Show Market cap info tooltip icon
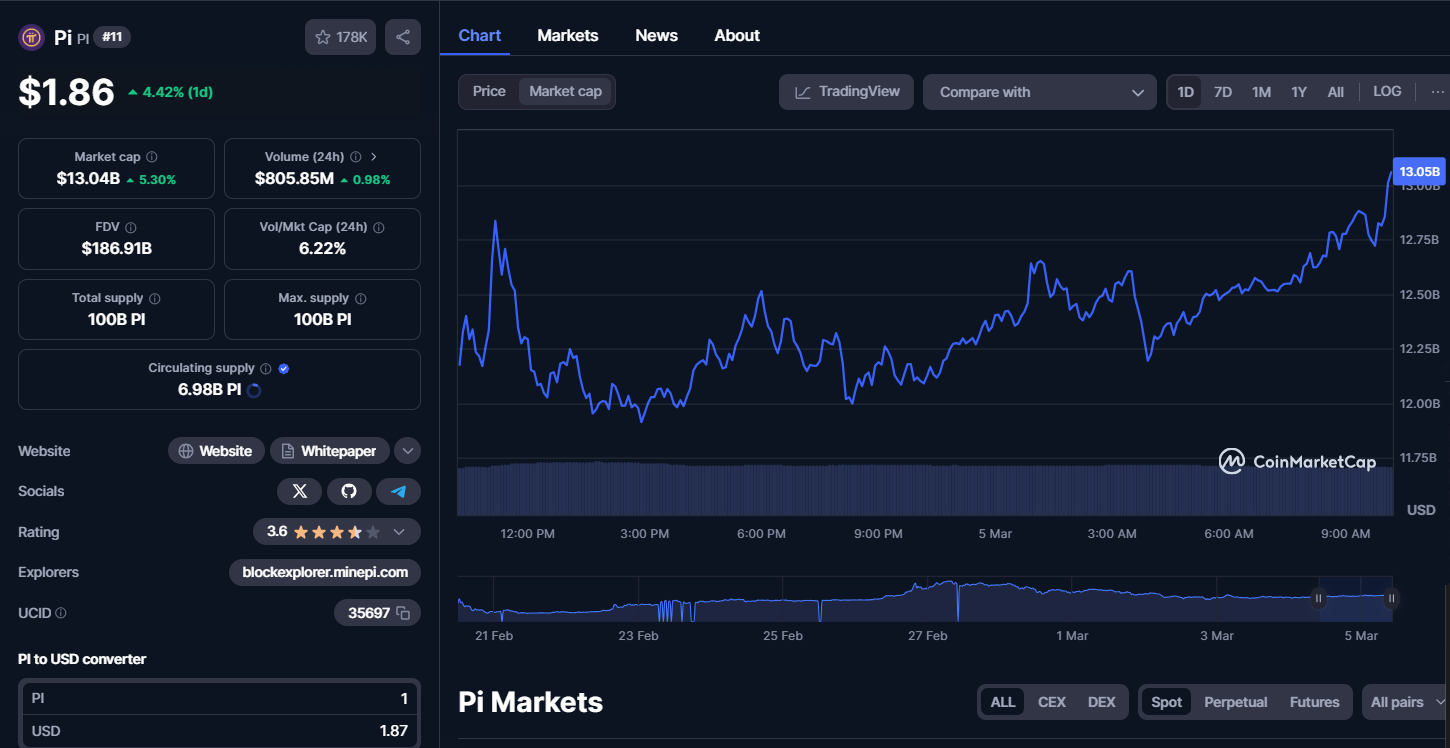The width and height of the screenshot is (1450, 748). [x=152, y=157]
